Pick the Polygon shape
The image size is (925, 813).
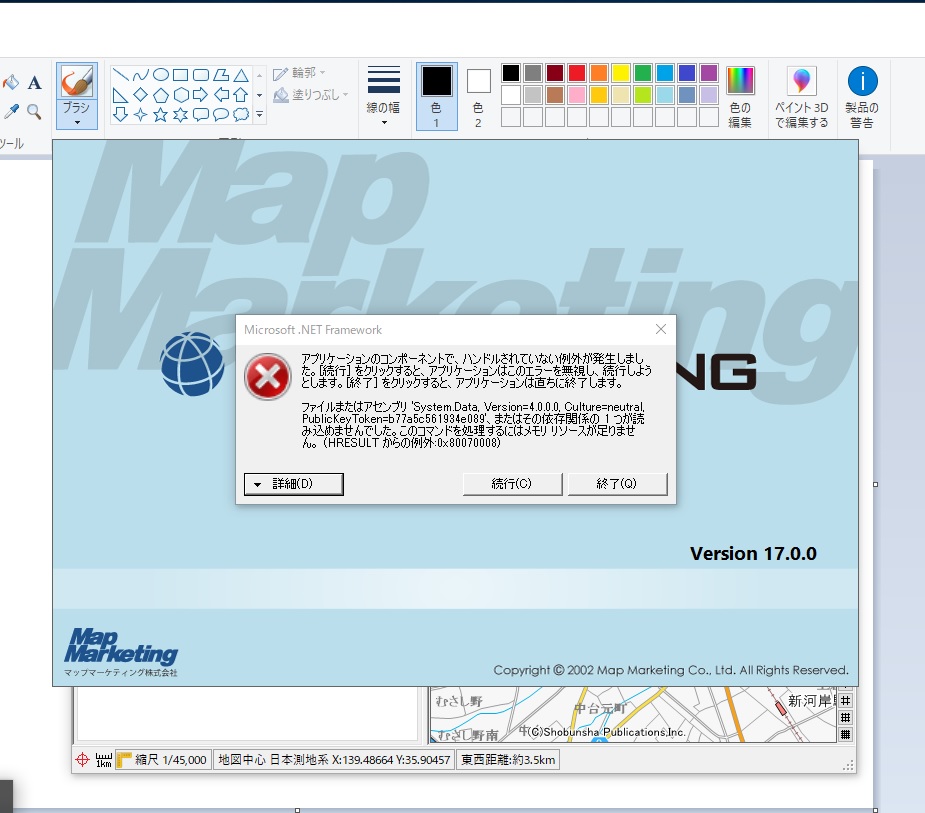click(x=221, y=75)
